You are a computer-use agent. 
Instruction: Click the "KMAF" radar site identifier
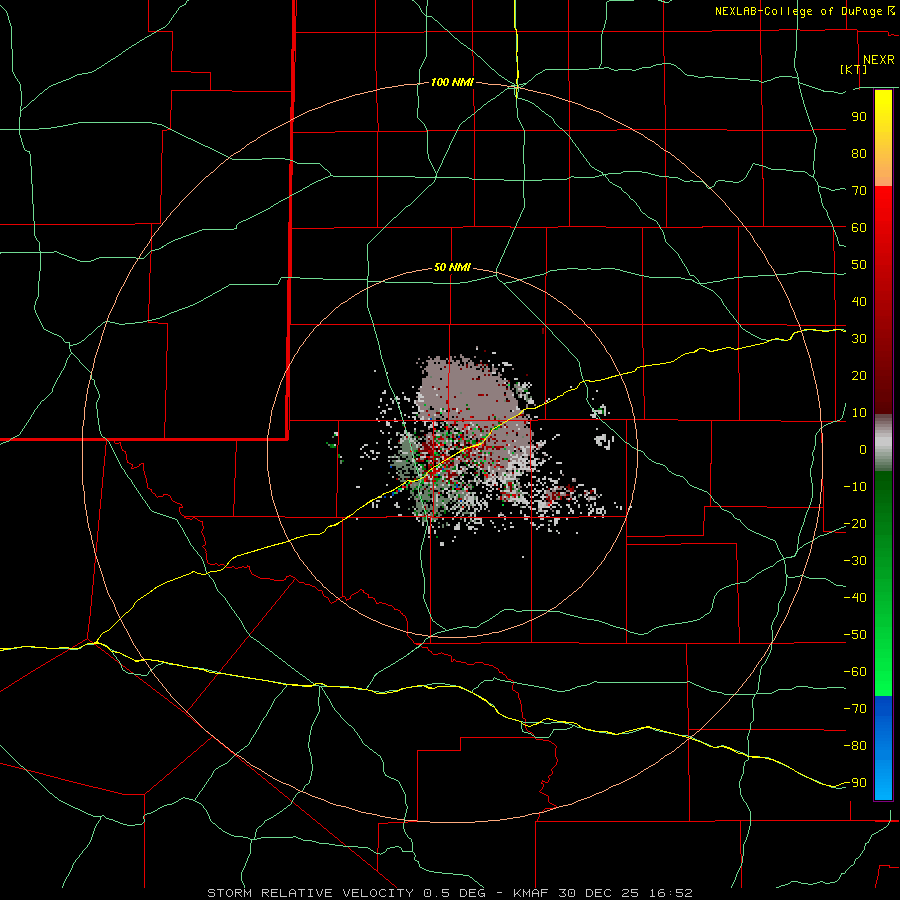click(x=530, y=893)
